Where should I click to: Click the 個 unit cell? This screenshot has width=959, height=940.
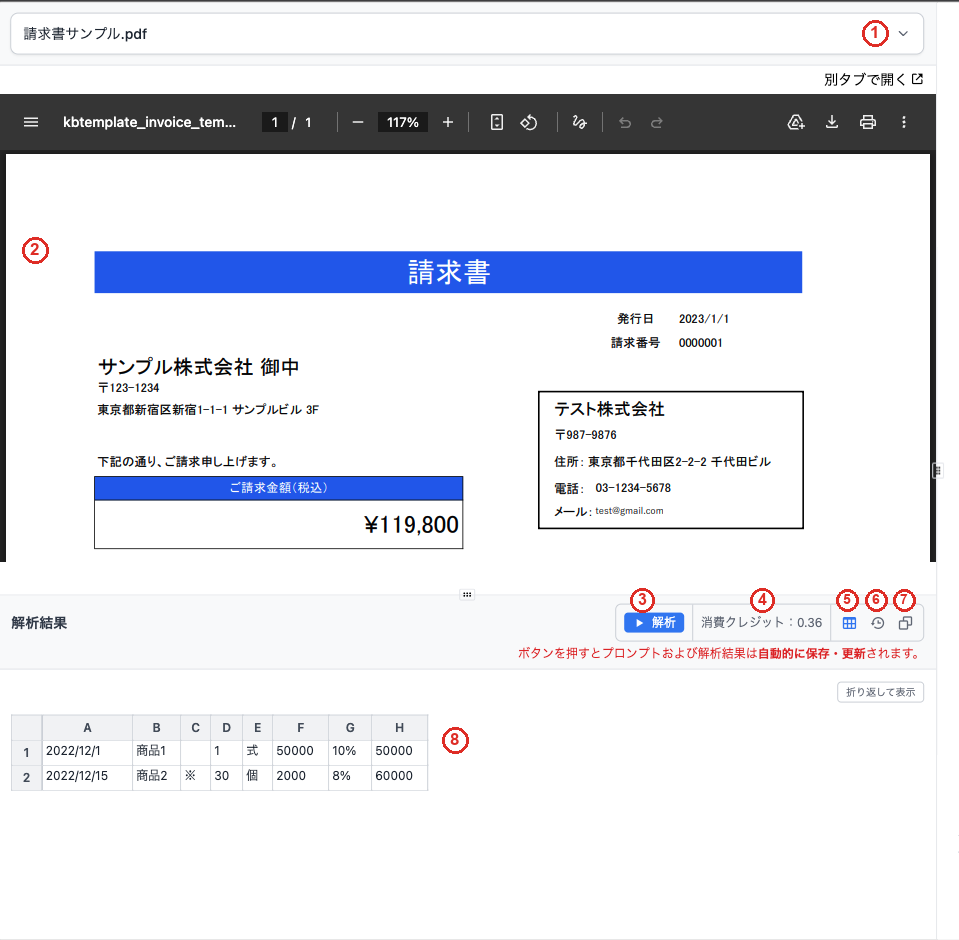257,776
